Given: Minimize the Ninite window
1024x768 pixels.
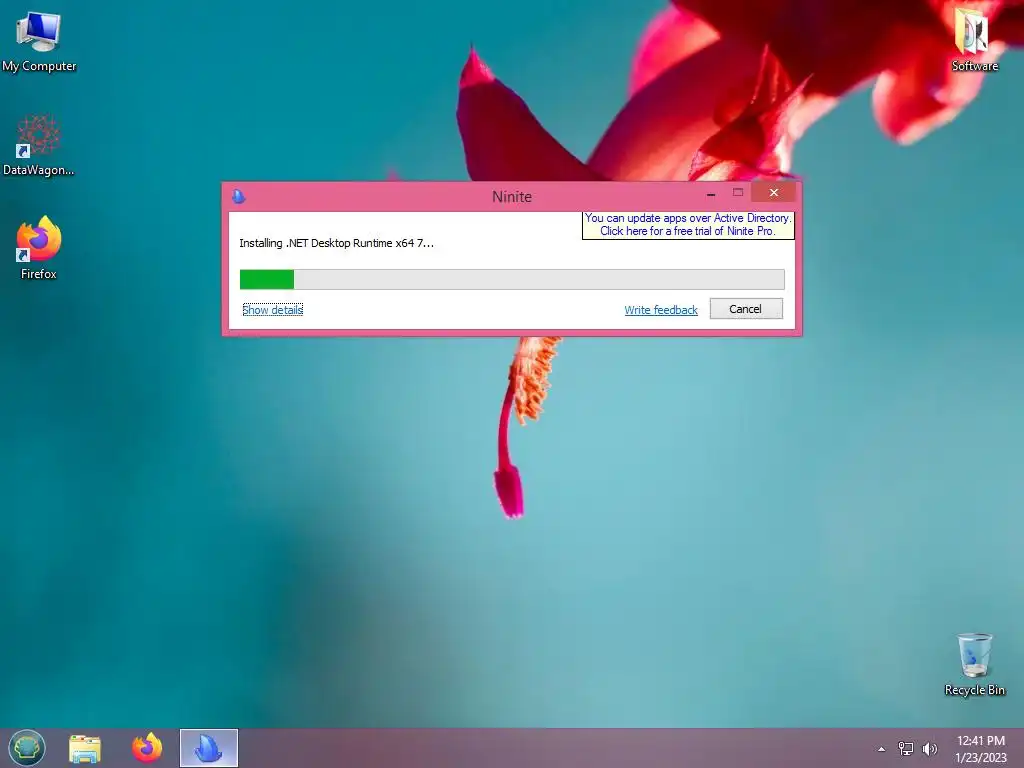Looking at the screenshot, I should (711, 193).
